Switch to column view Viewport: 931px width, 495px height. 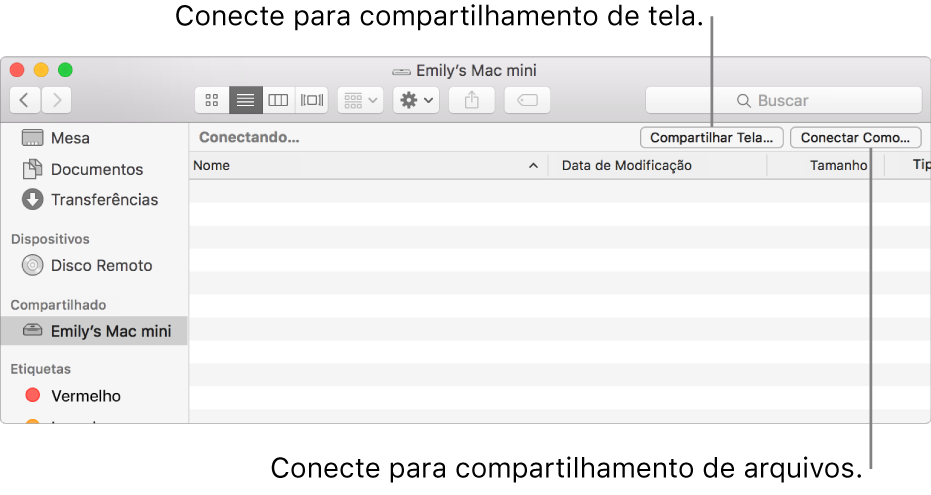point(278,100)
